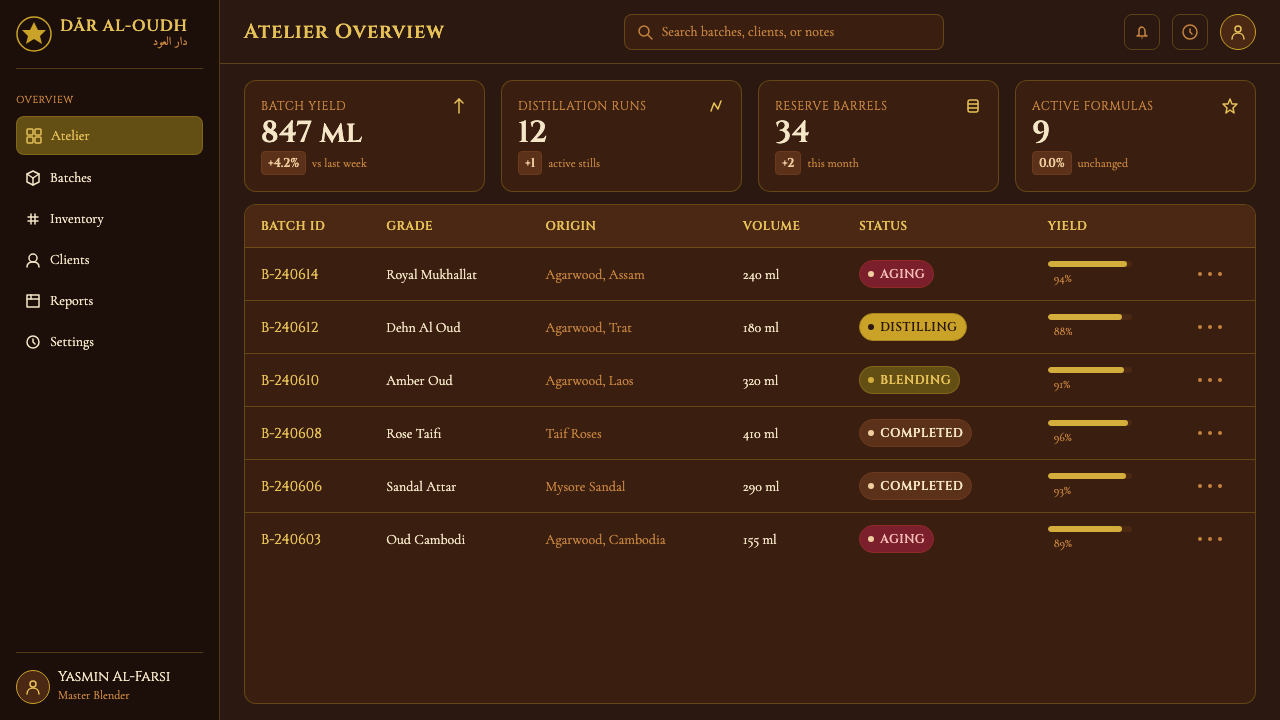Open batch link B-240606
Screen dimensions: 1280x720
[291, 486]
